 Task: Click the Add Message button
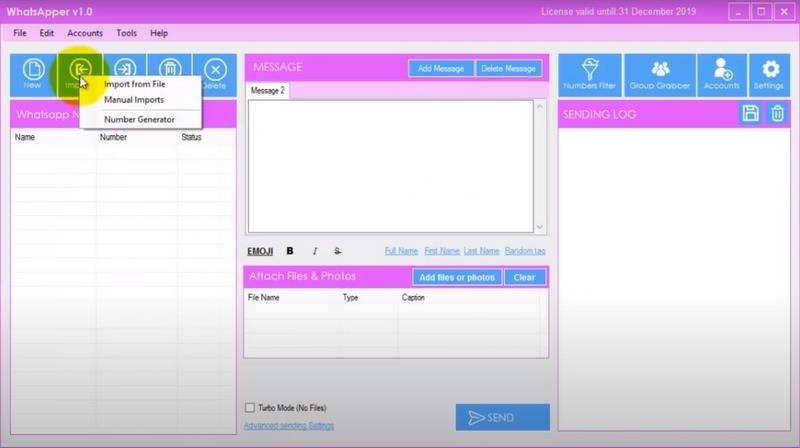click(x=441, y=68)
